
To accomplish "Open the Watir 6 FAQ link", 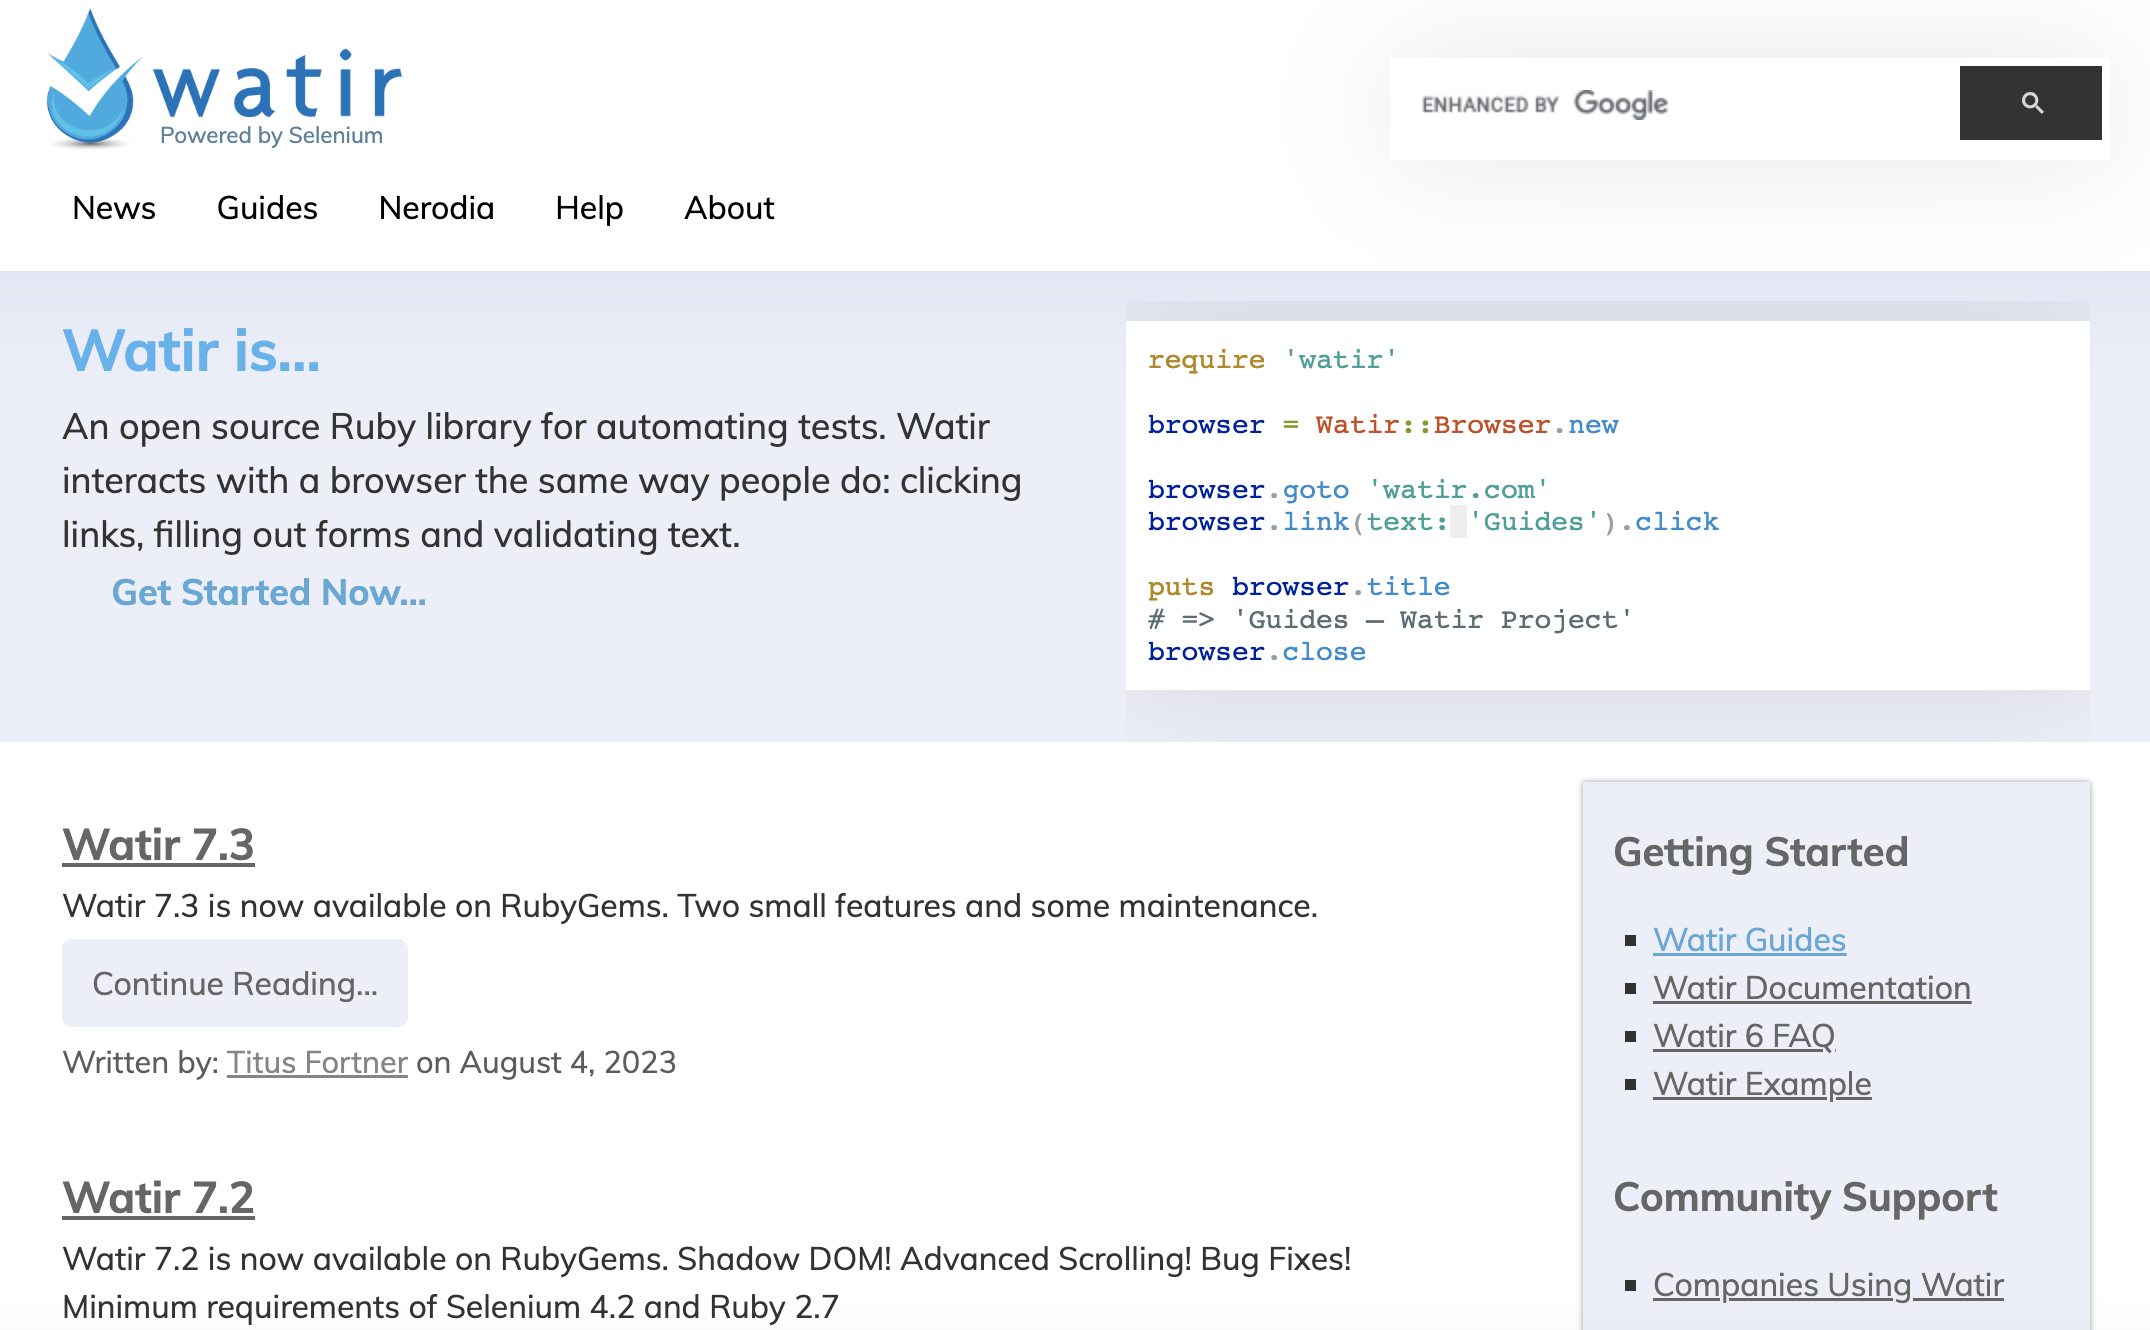I will tap(1743, 1036).
